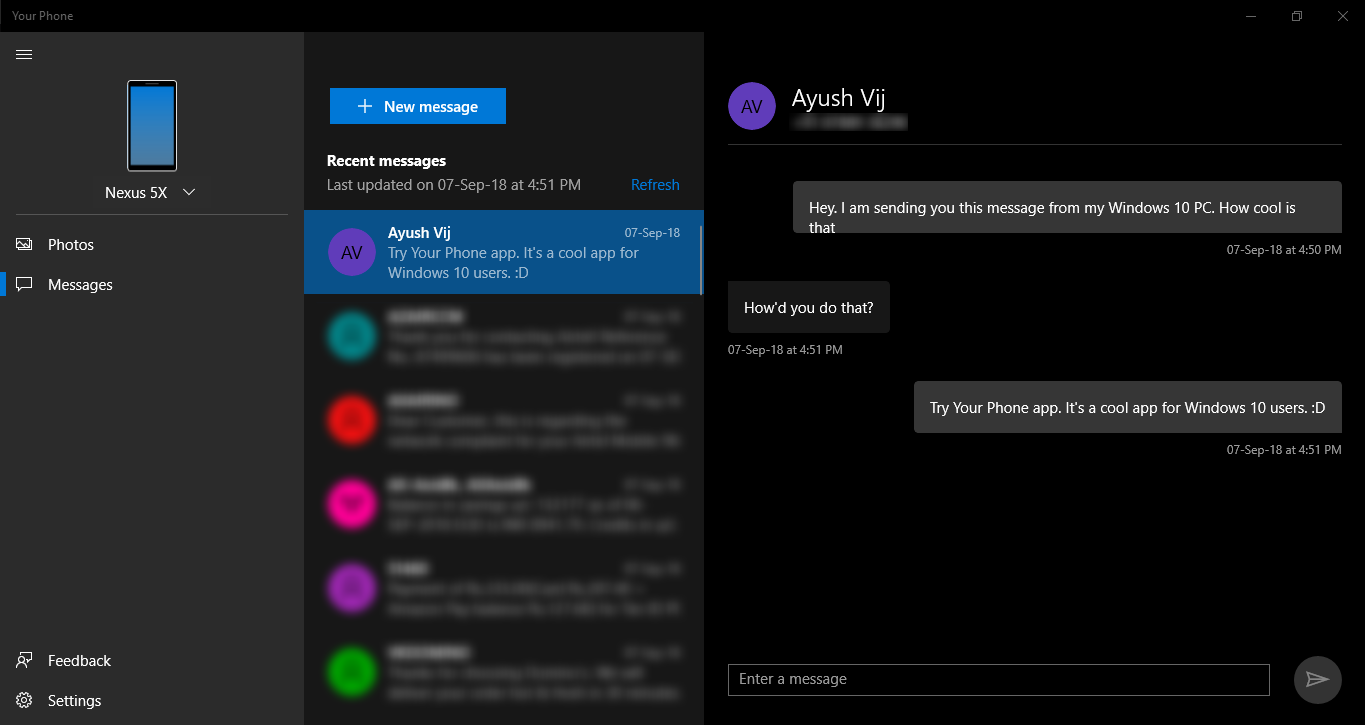Click the teal avatar of second conversation

click(x=351, y=336)
